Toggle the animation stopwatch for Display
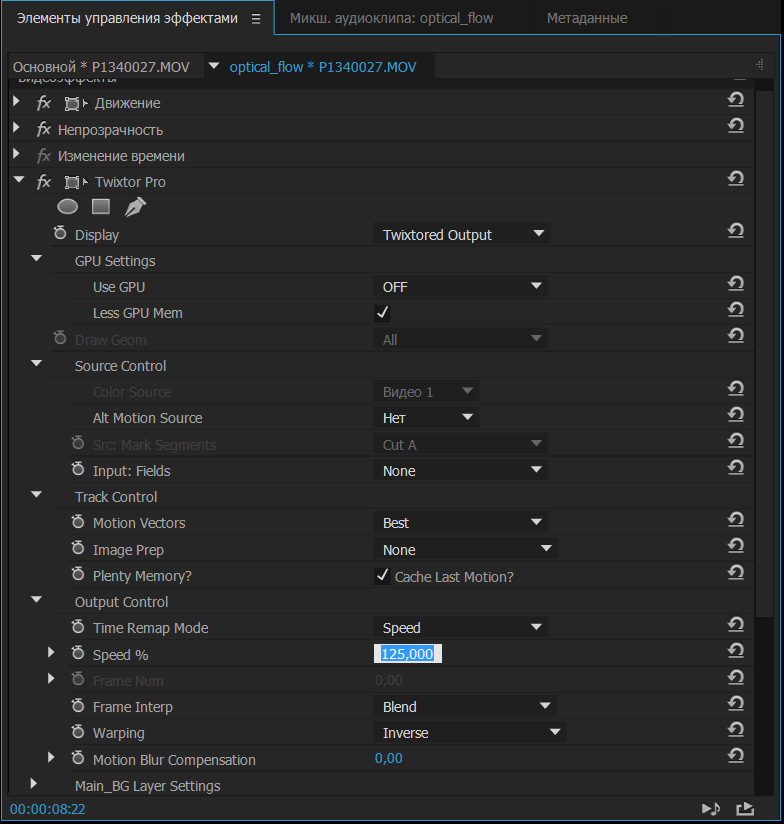The image size is (784, 824). click(x=60, y=233)
